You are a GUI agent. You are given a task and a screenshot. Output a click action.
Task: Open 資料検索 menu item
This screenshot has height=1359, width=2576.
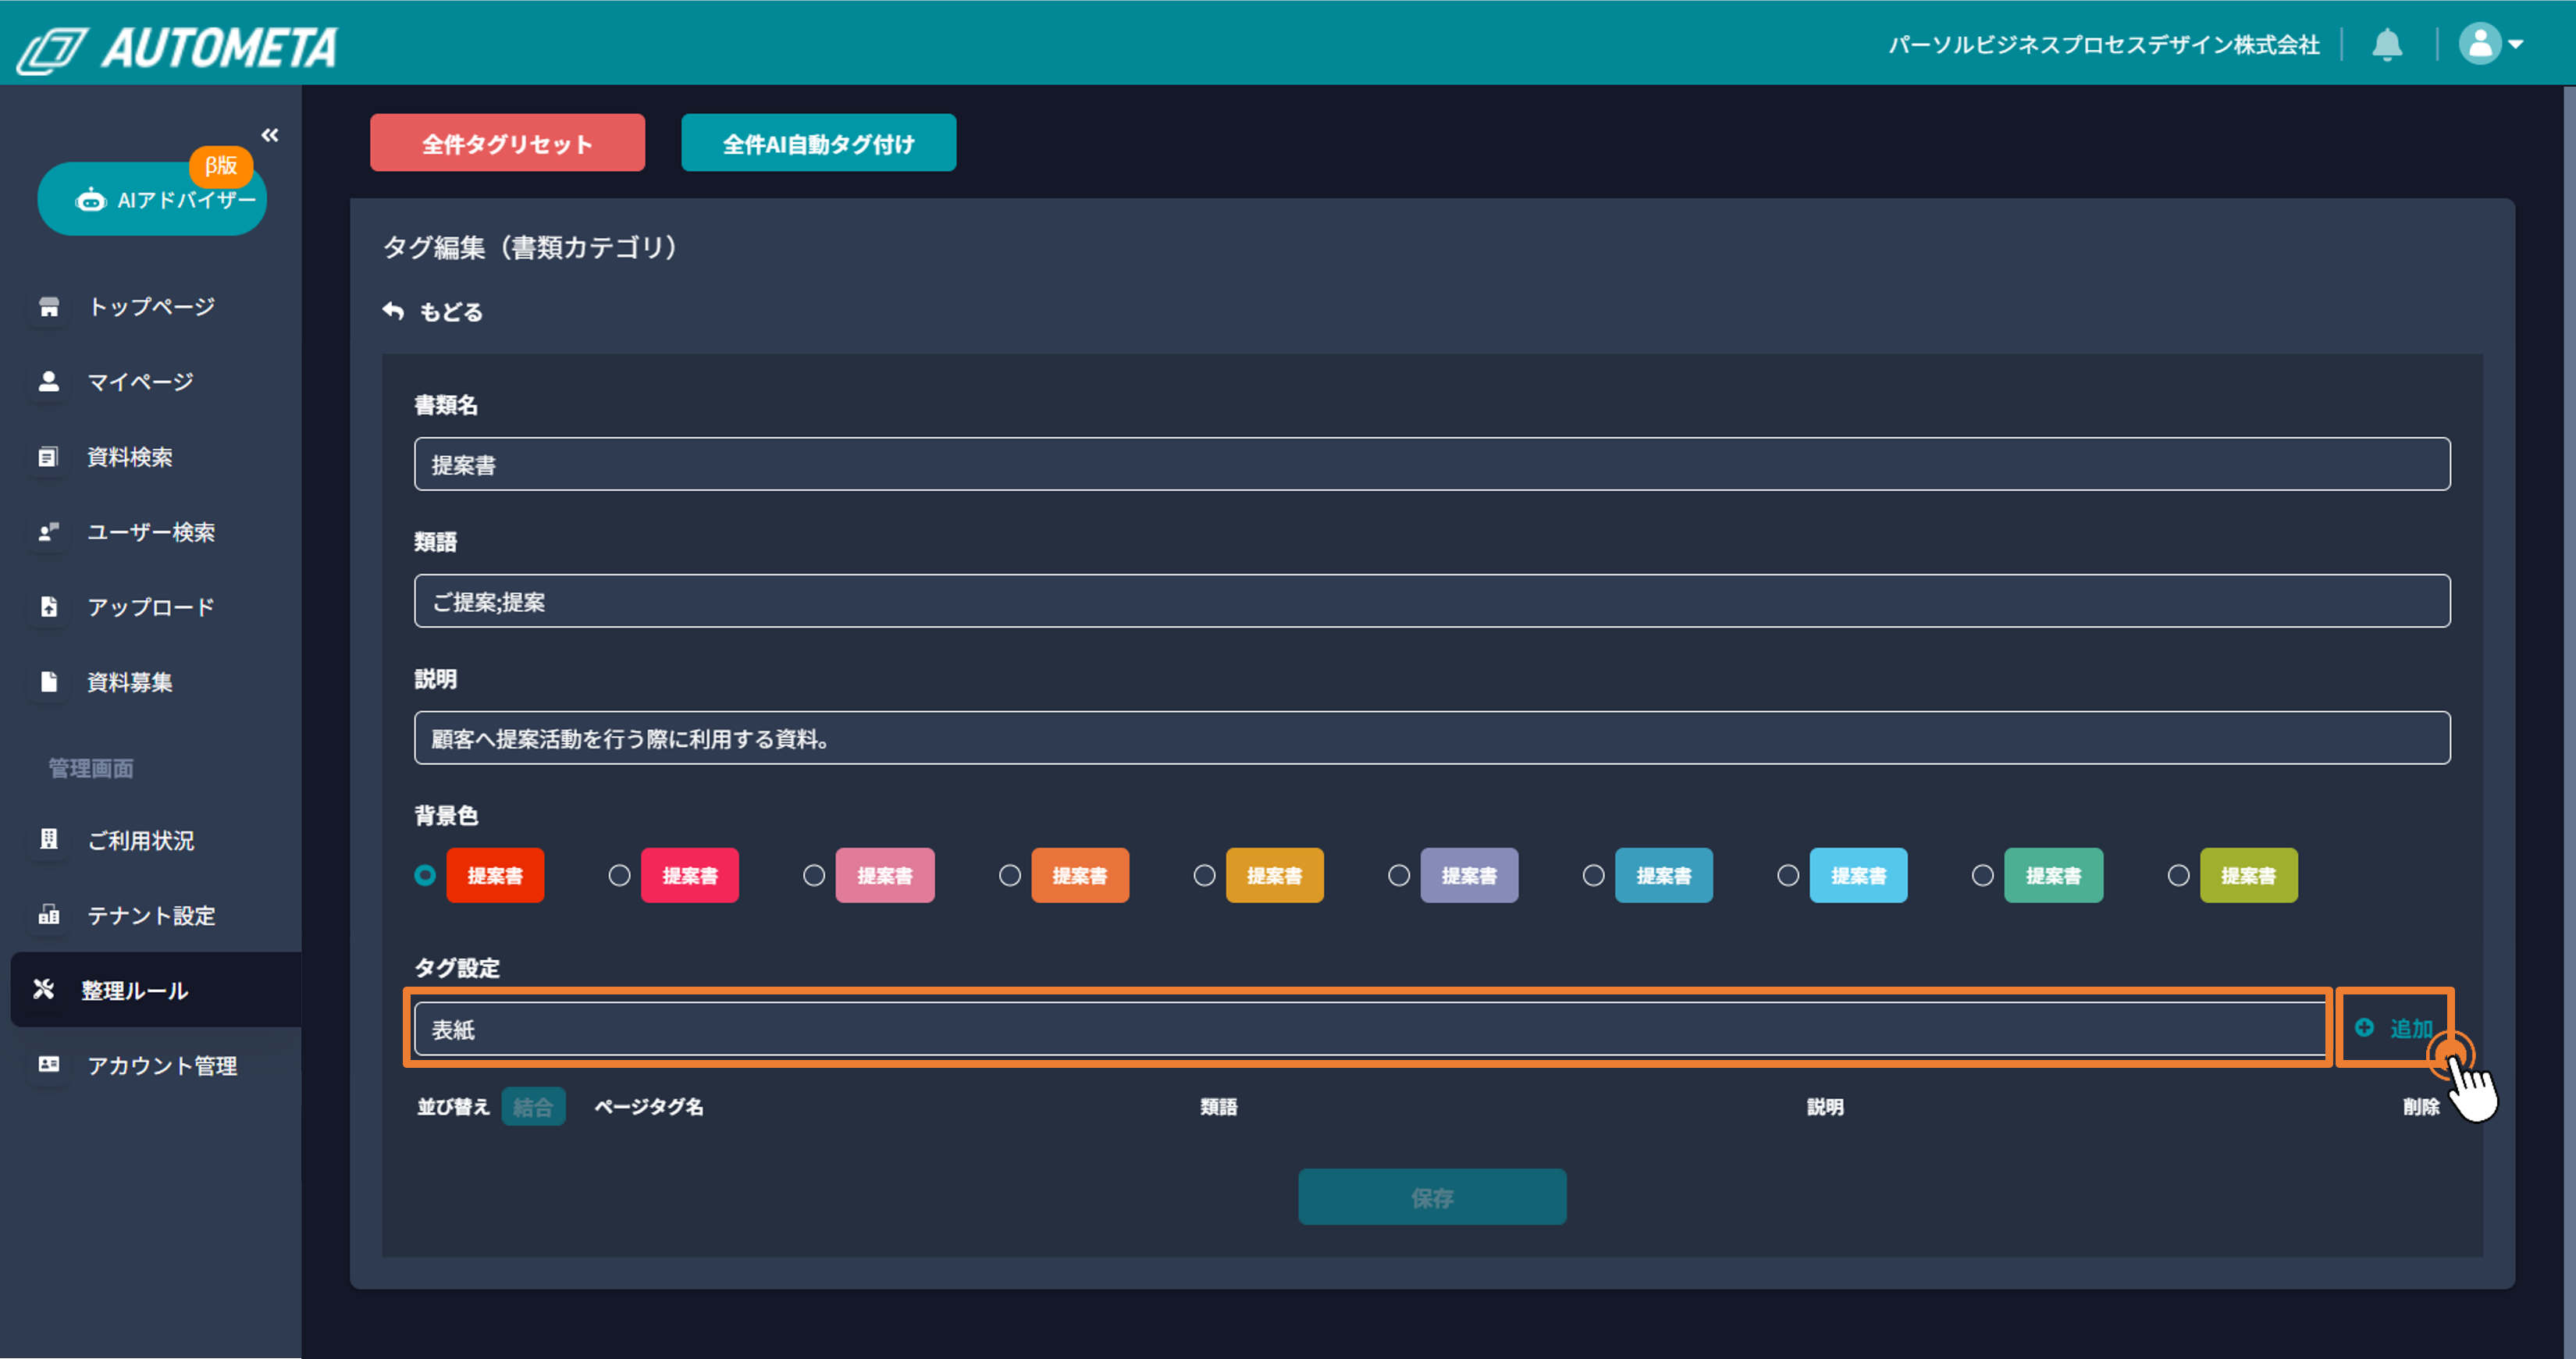coord(150,457)
